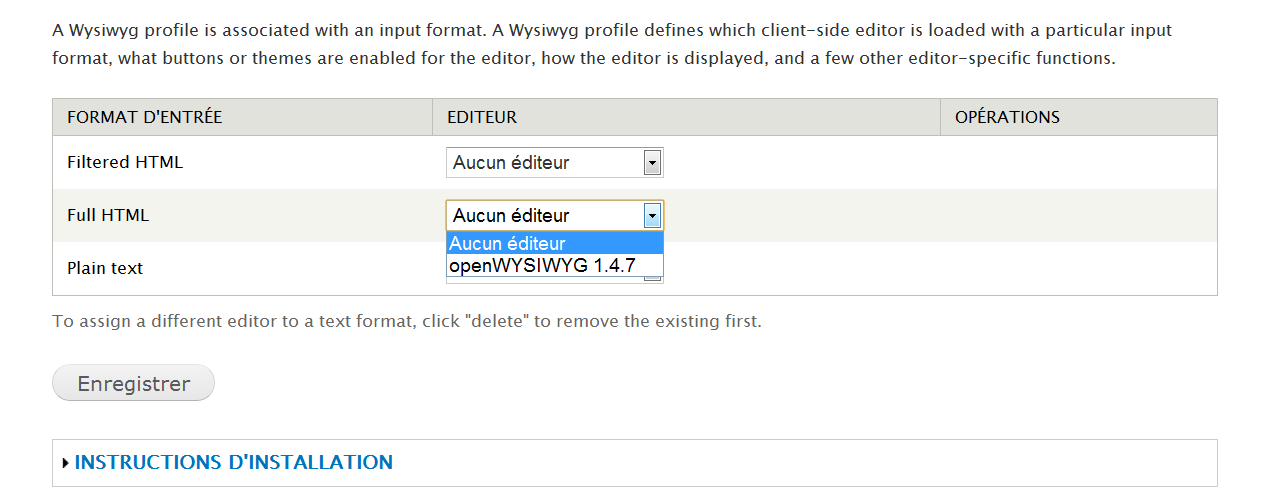Click the Wysiwyg profile description paragraph
This screenshot has height=494, width=1267.
pos(612,45)
